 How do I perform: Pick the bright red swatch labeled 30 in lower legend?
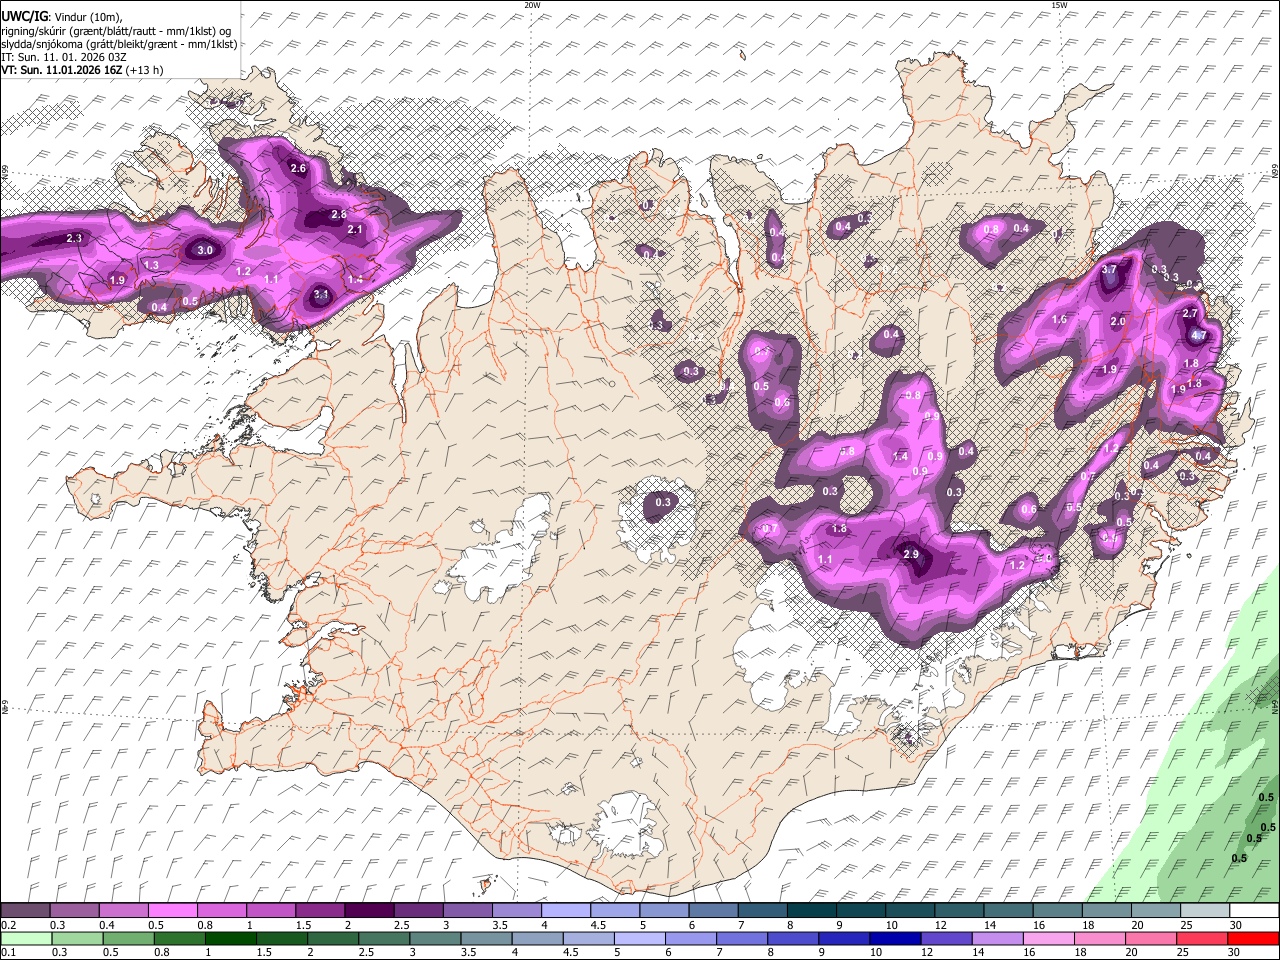click(1253, 938)
